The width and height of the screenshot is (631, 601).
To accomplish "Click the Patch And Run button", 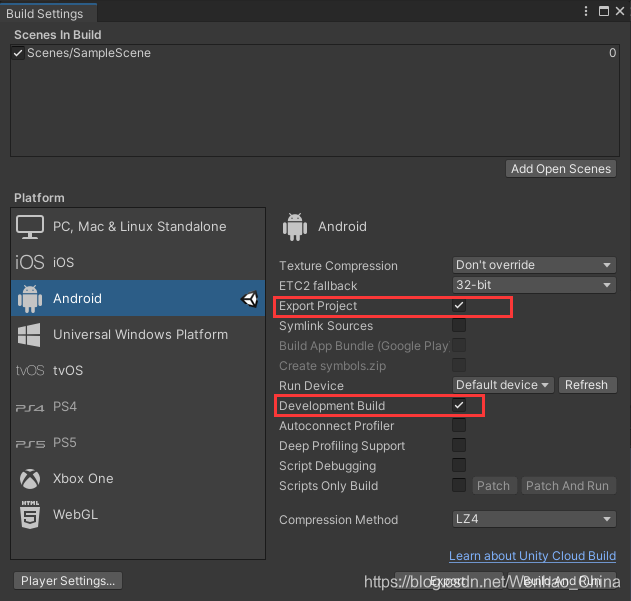I will click(x=568, y=485).
